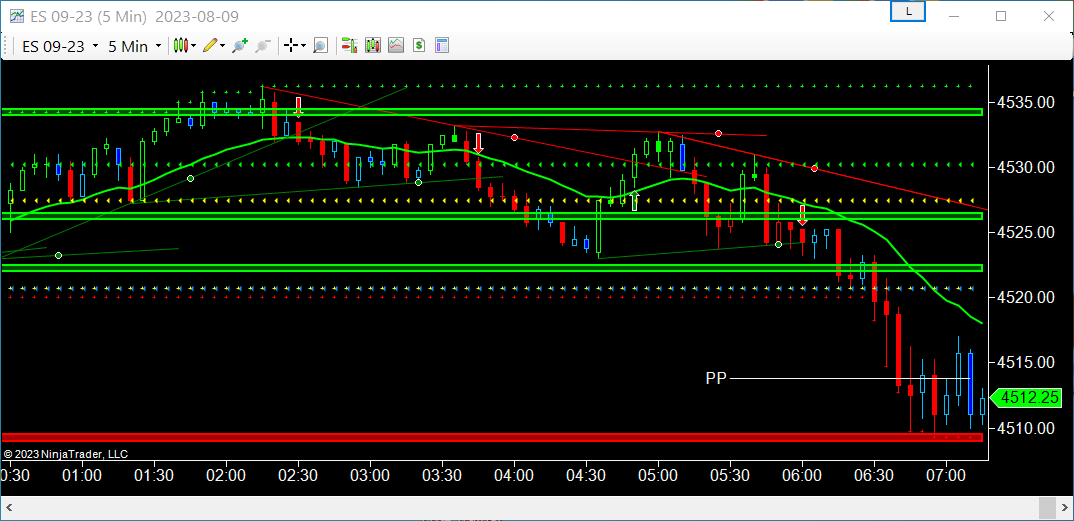The width and height of the screenshot is (1074, 521).
Task: Click the 06:30 time axis label
Action: (x=874, y=475)
